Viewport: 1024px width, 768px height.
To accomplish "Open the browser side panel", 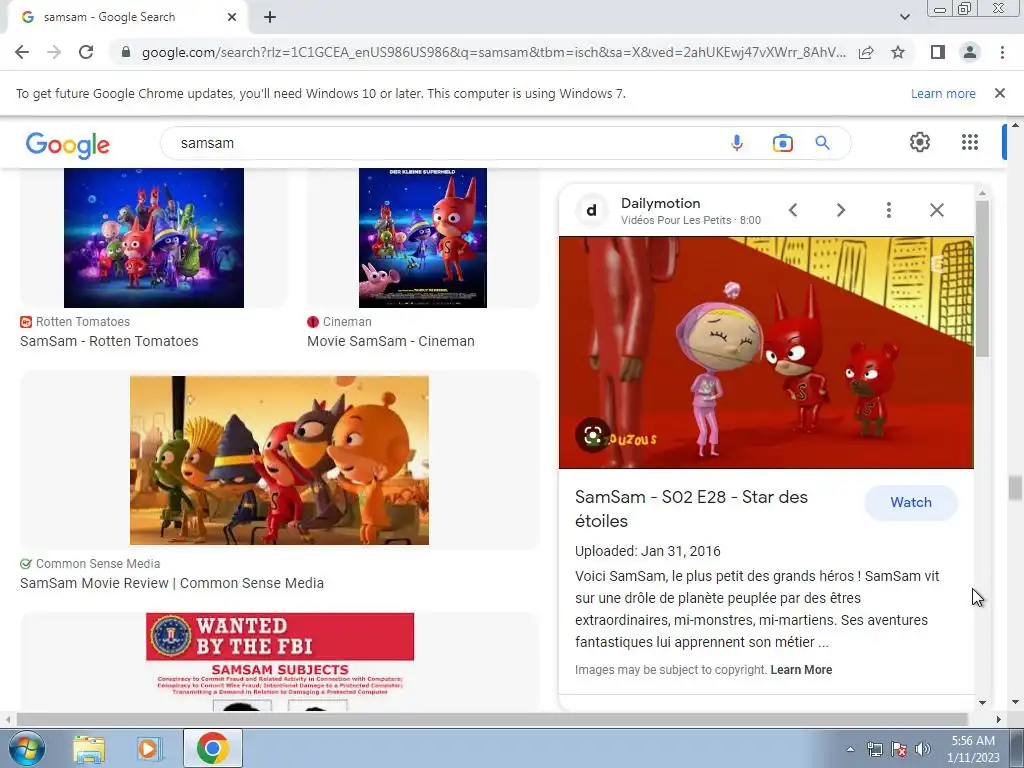I will pos(938,52).
